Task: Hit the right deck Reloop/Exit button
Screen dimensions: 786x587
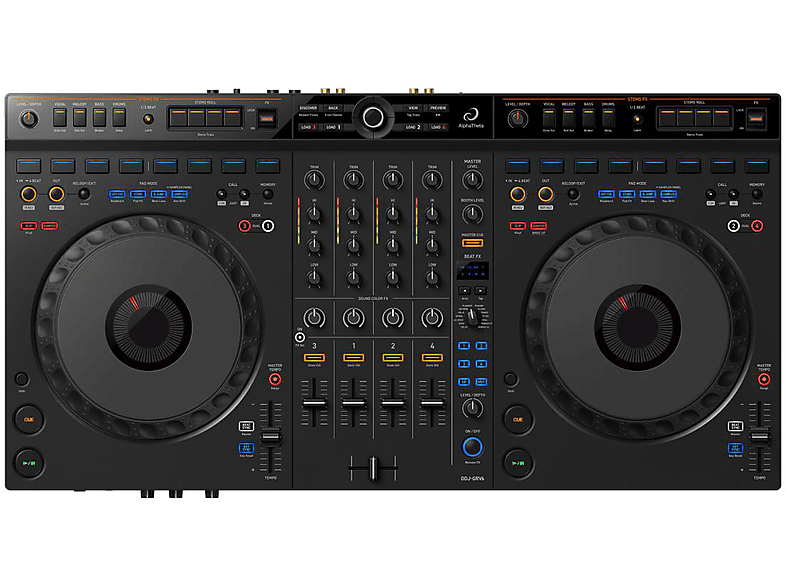Action: [573, 193]
